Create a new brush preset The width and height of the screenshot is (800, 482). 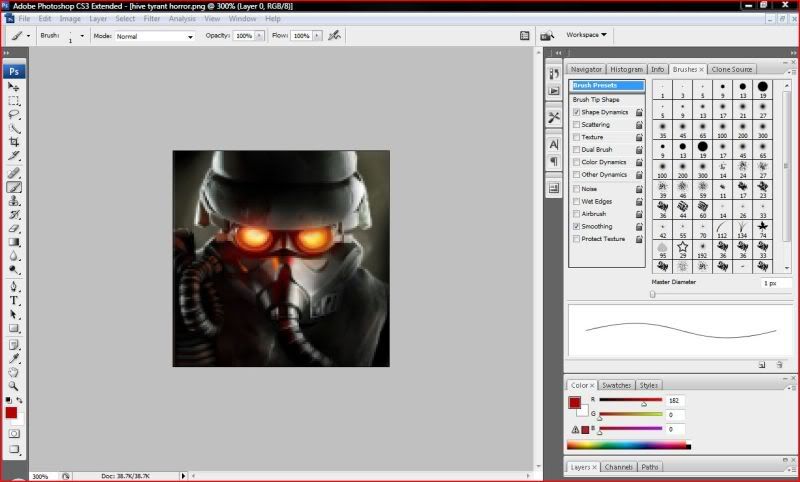pos(762,365)
